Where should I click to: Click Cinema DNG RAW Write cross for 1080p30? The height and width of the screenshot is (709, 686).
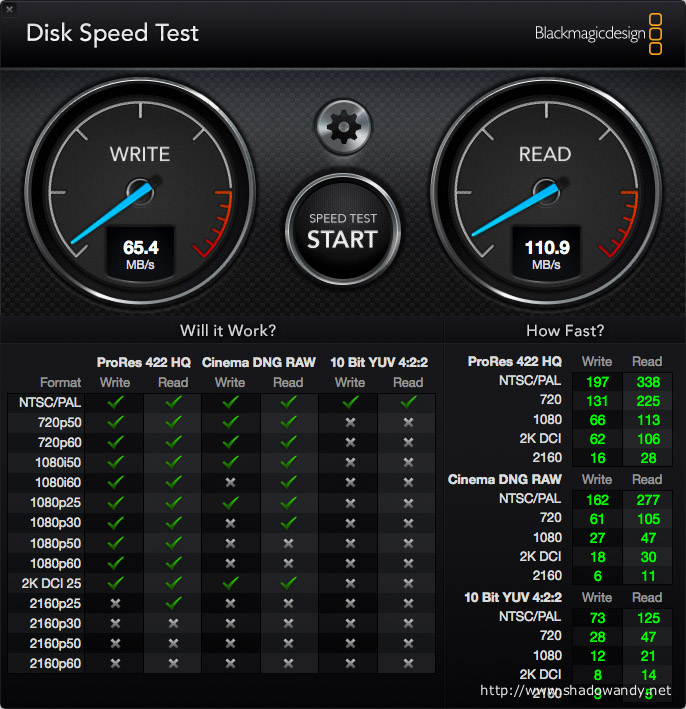click(x=230, y=523)
